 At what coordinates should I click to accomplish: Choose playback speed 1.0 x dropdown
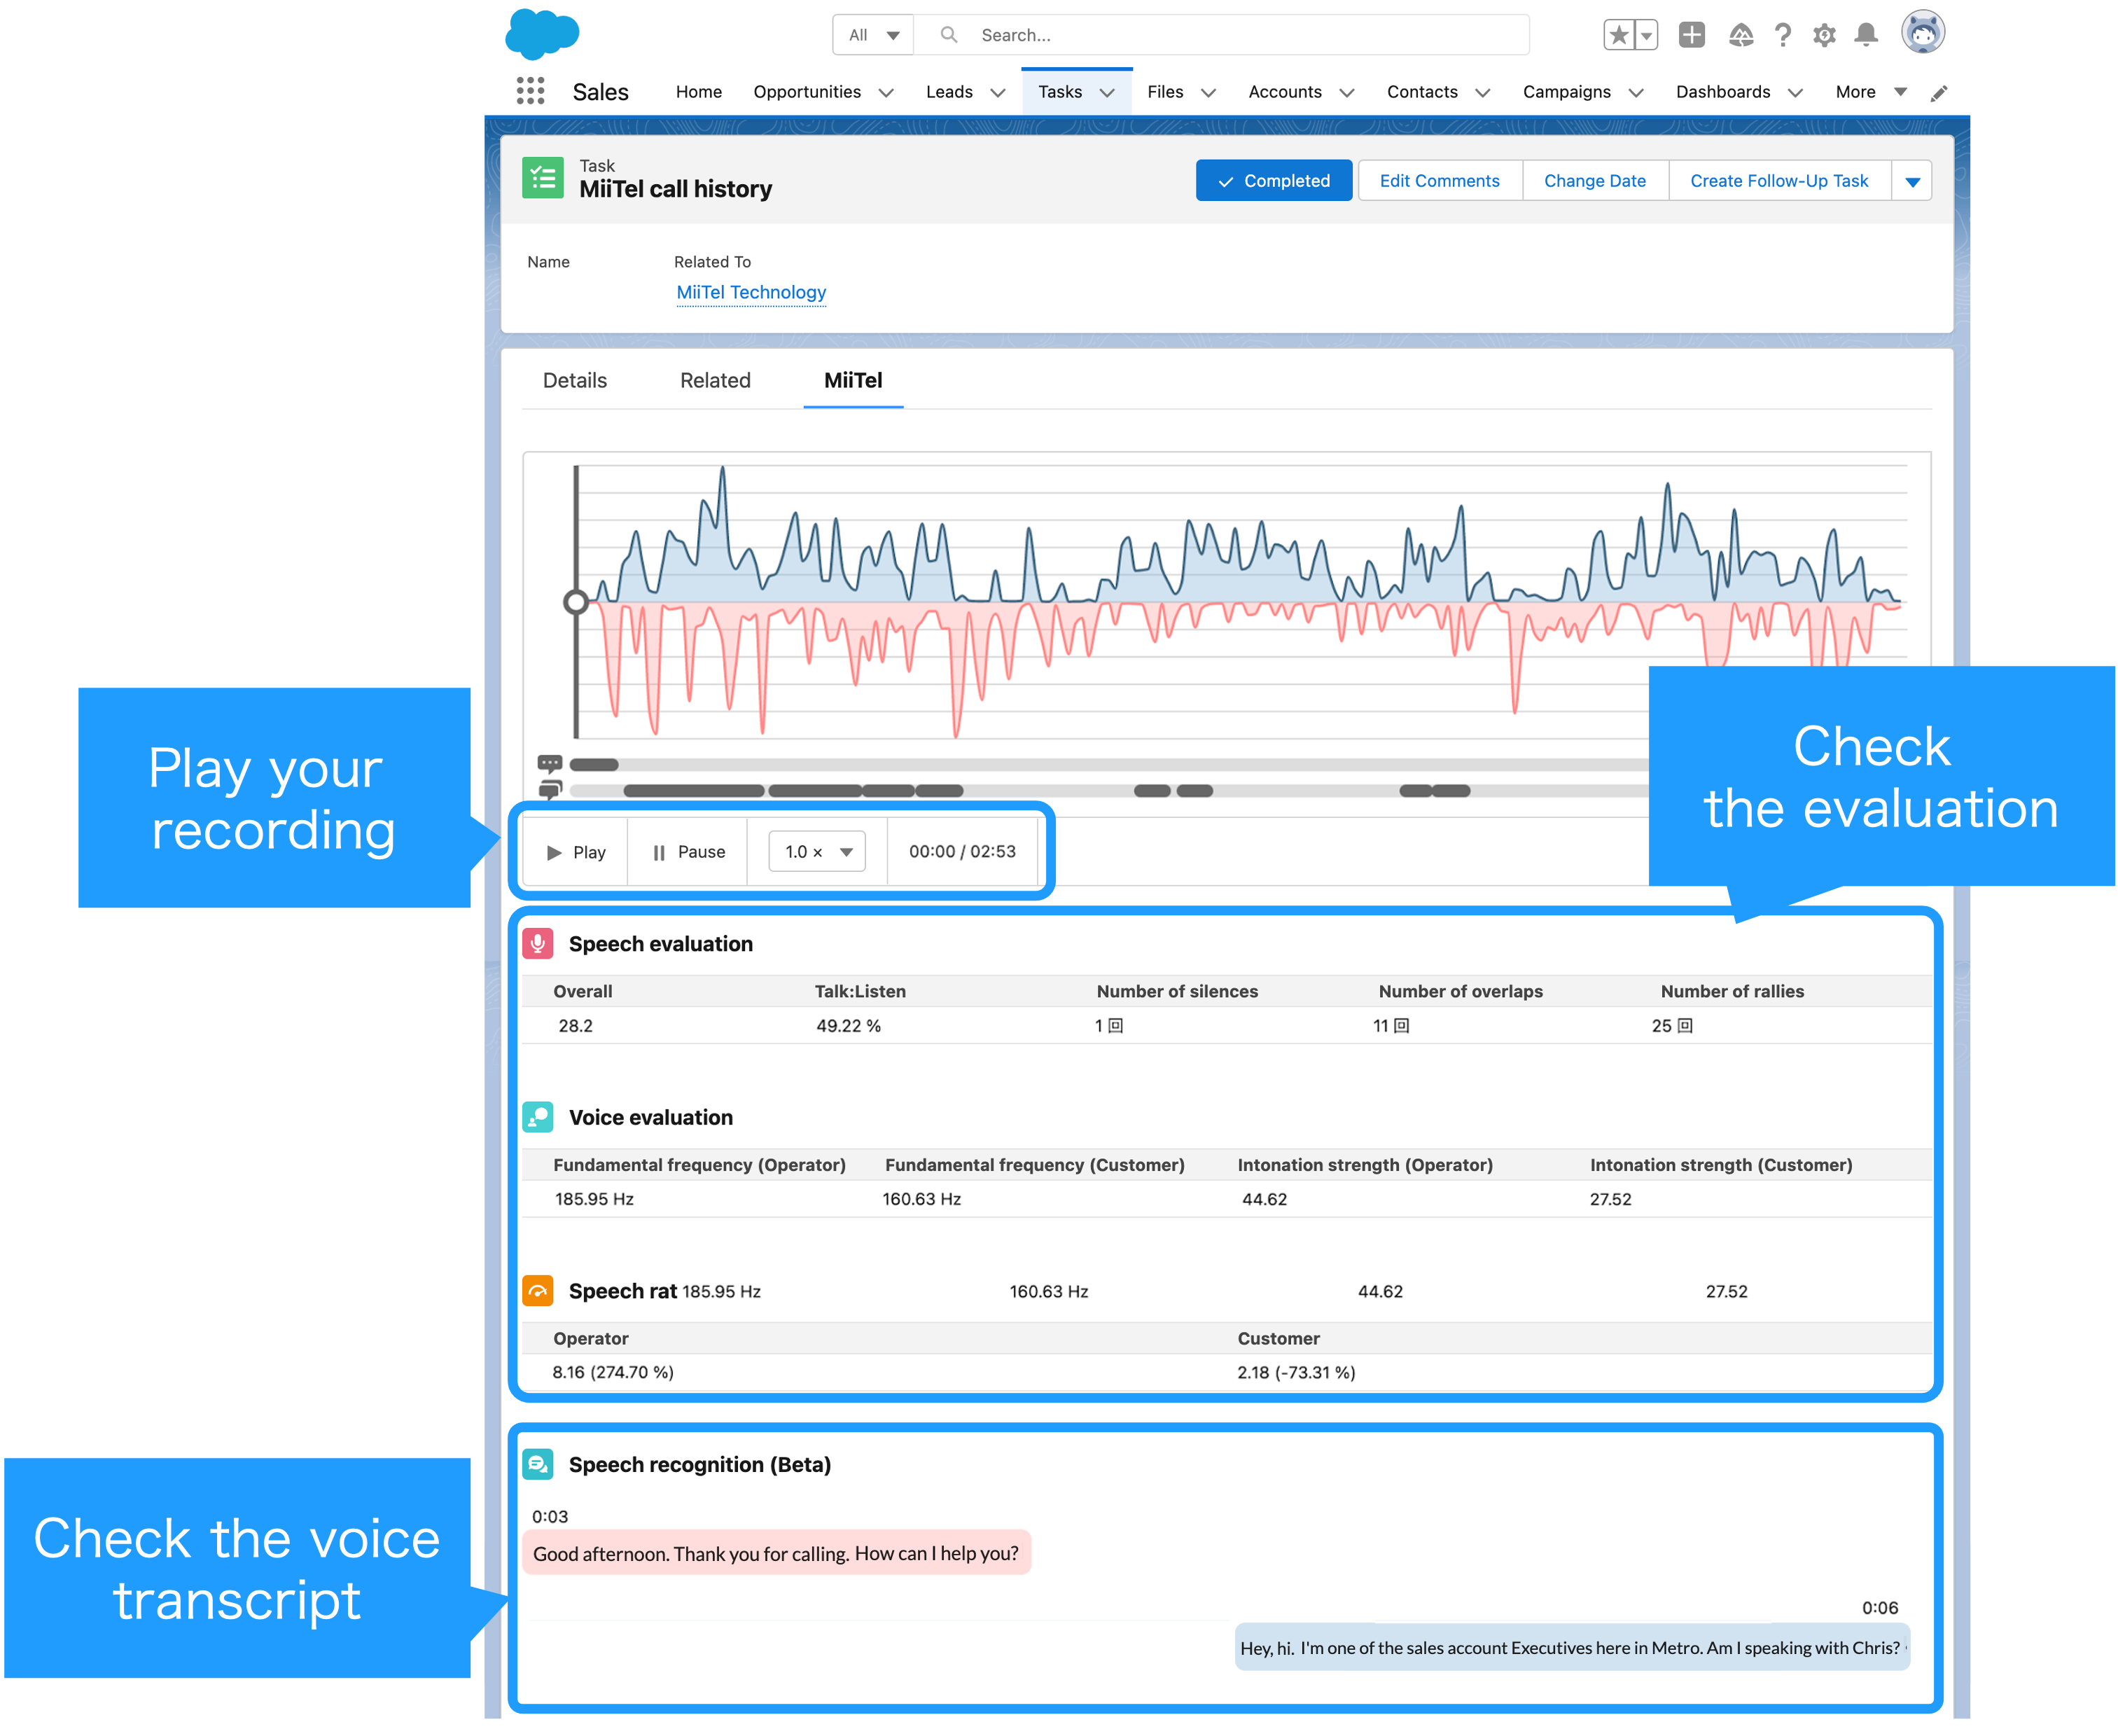click(x=817, y=851)
